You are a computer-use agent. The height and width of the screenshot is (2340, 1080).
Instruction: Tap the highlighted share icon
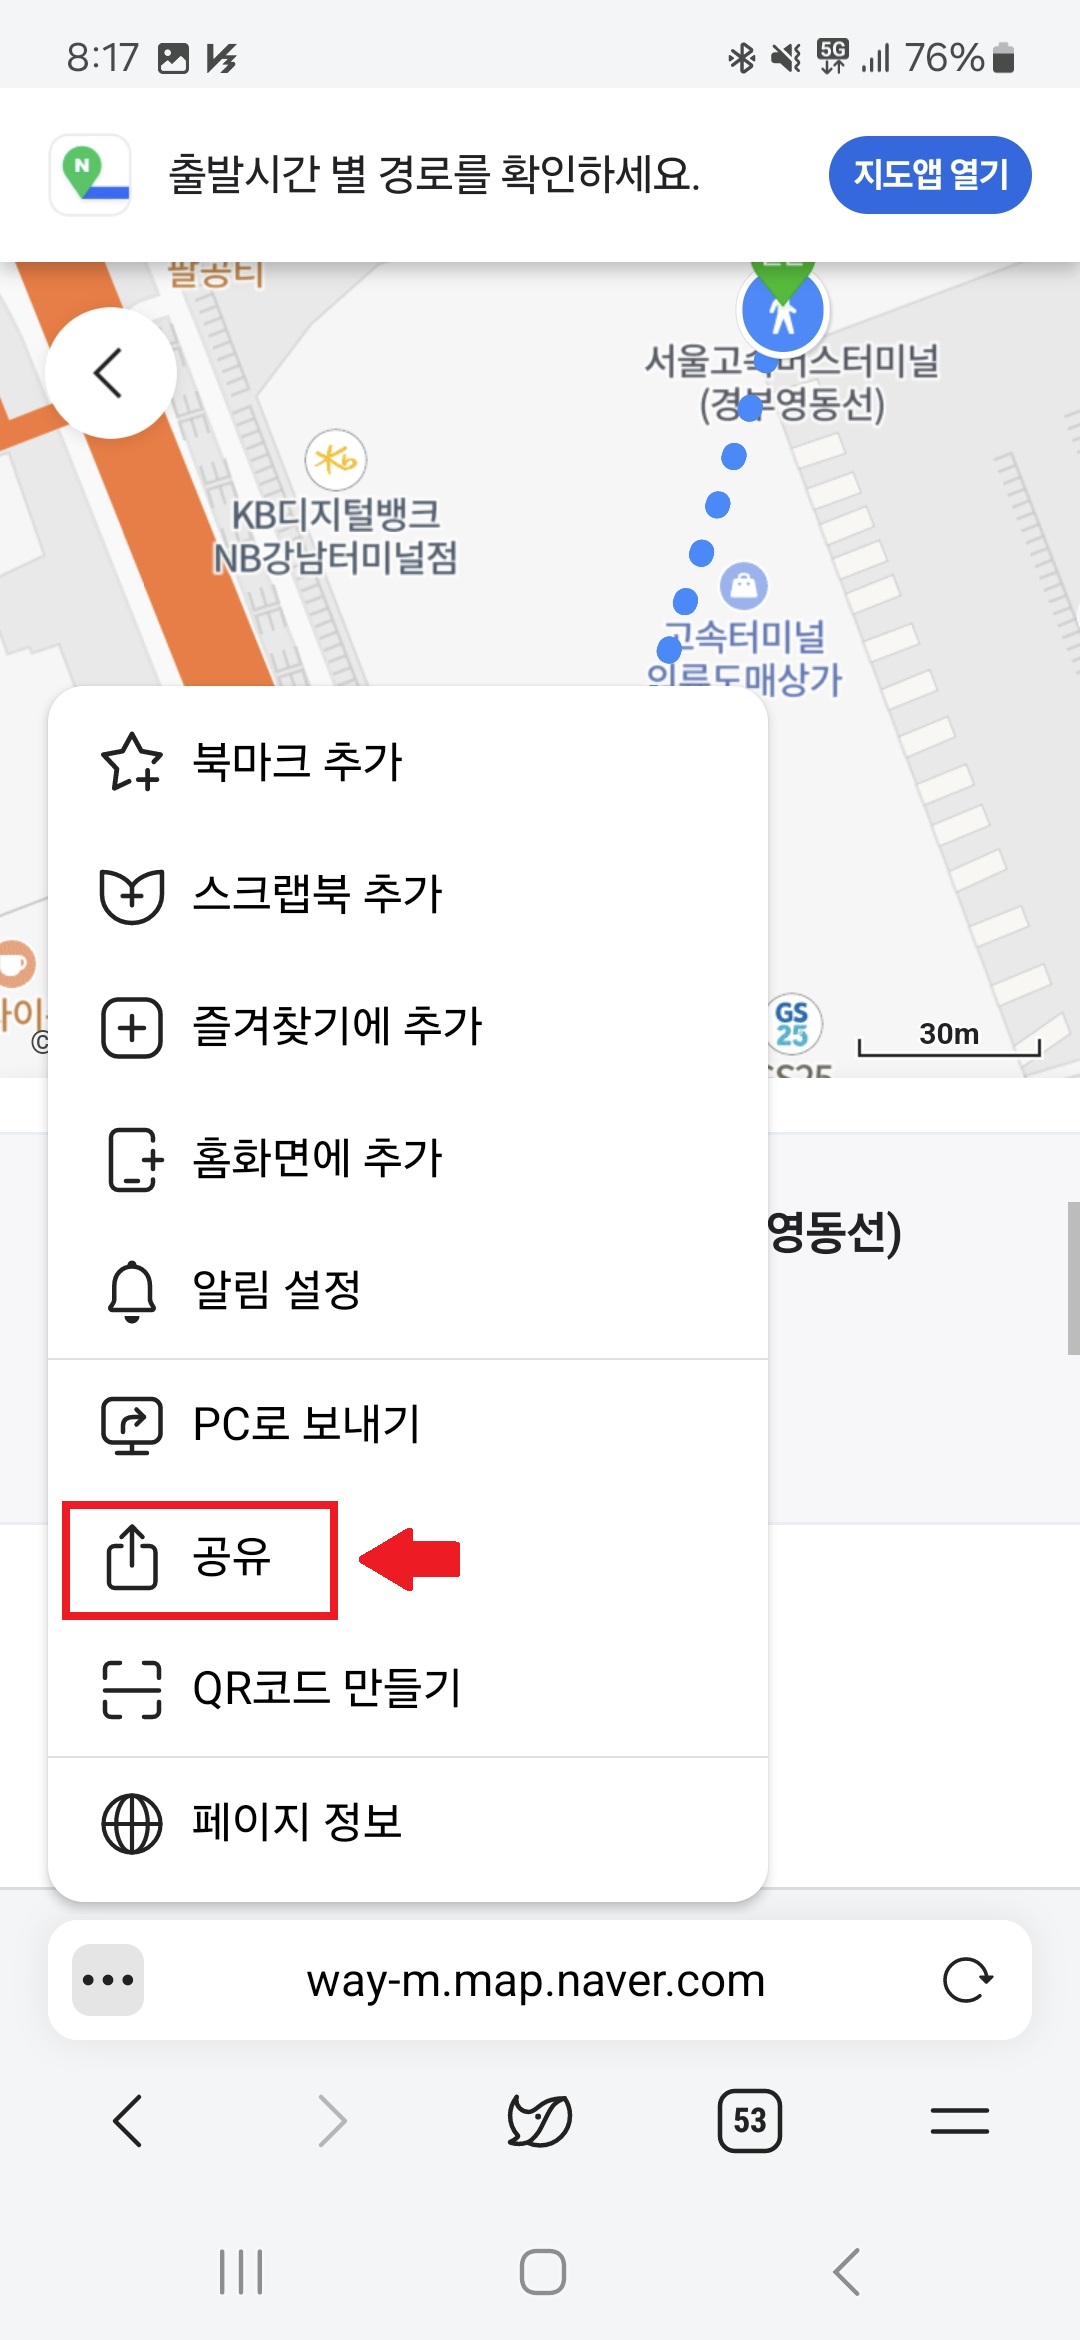click(130, 1558)
